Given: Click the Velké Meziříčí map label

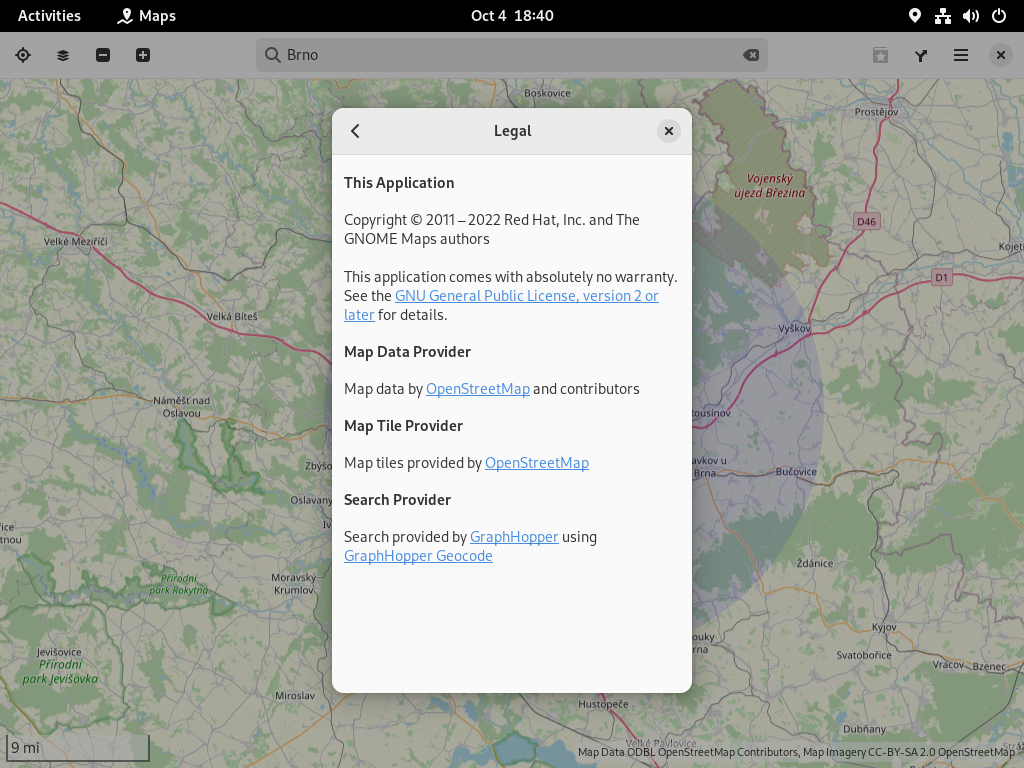Looking at the screenshot, I should (76, 241).
